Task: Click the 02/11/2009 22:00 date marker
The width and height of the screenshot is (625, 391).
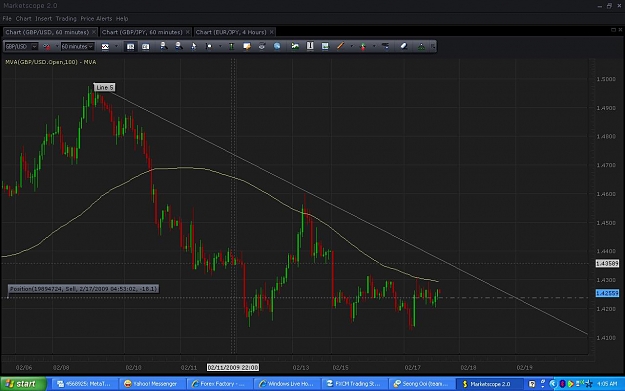Action: pos(233,367)
